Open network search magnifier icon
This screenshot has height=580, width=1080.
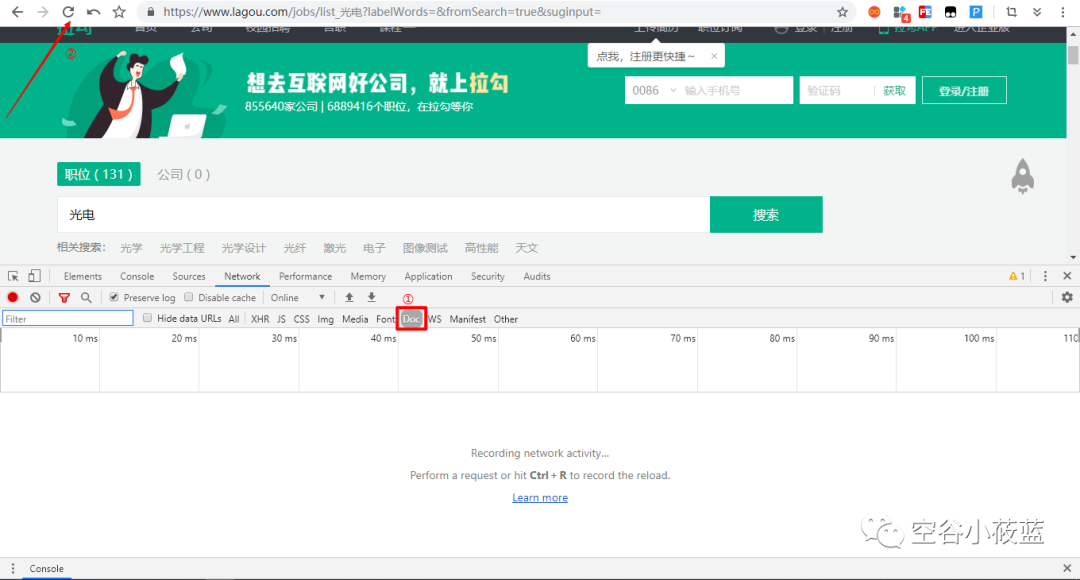(x=86, y=298)
